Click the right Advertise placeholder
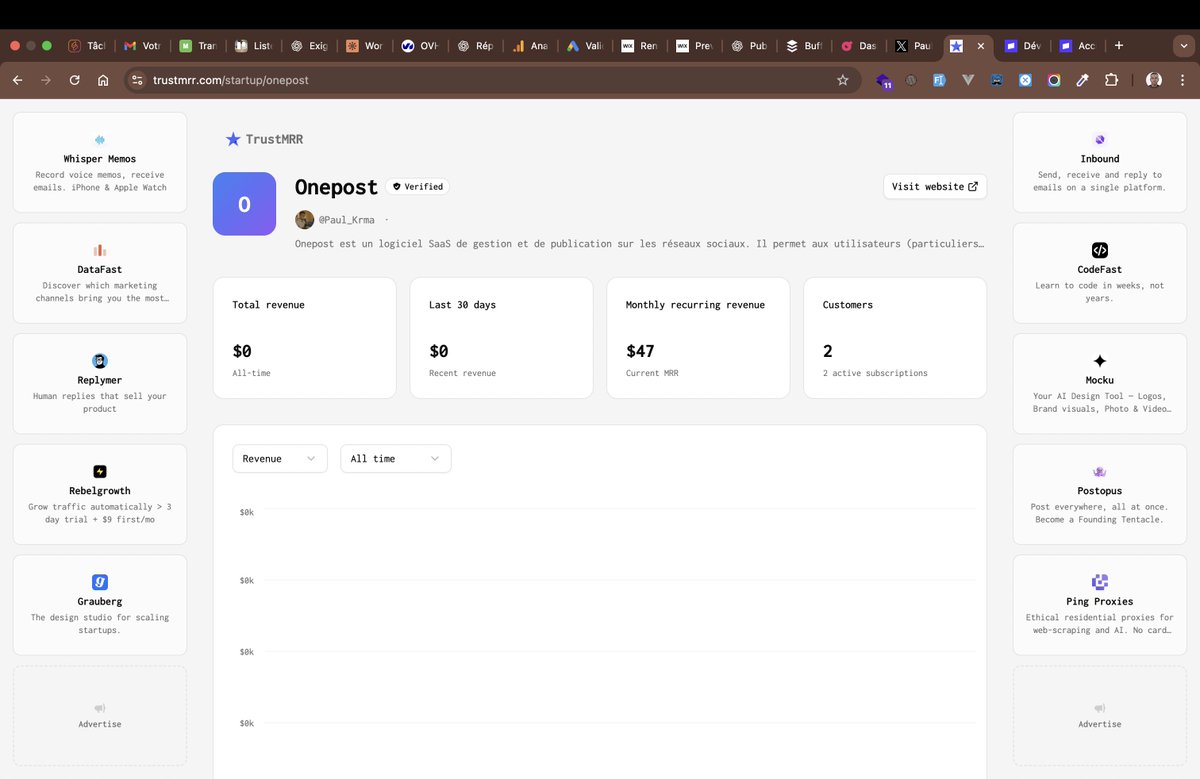 click(x=1100, y=716)
